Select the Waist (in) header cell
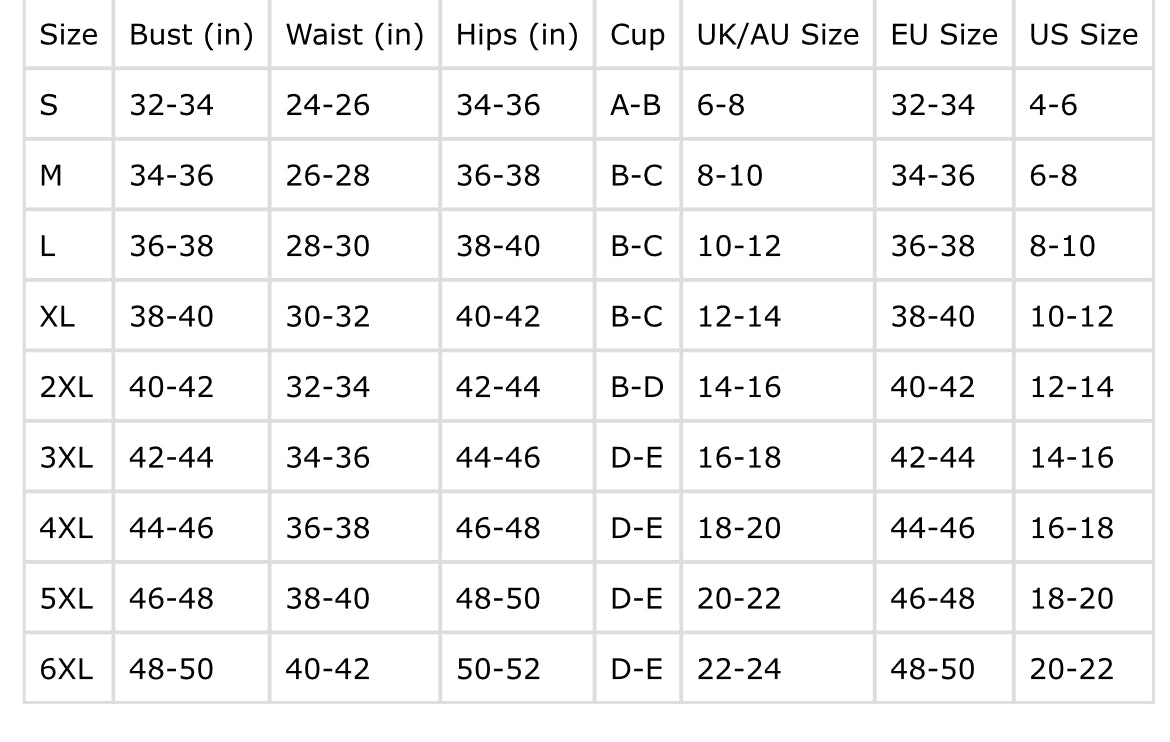Viewport: 1170px width, 742px height. tap(354, 35)
